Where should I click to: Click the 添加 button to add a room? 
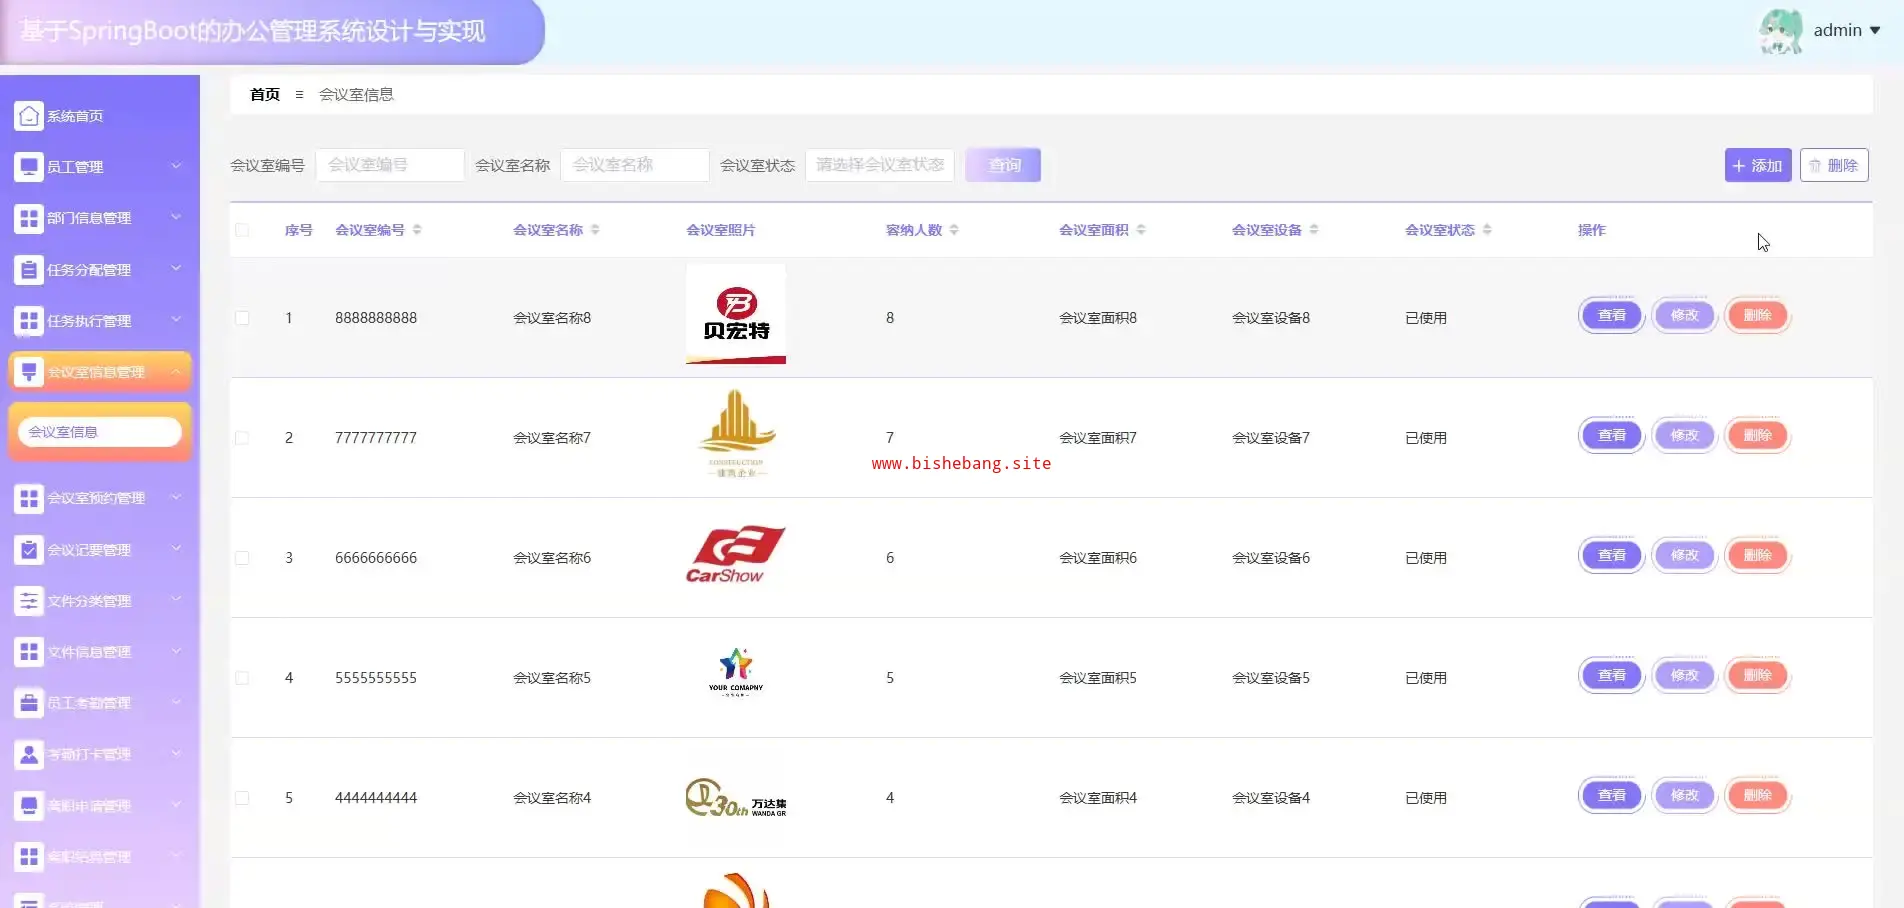click(1758, 165)
